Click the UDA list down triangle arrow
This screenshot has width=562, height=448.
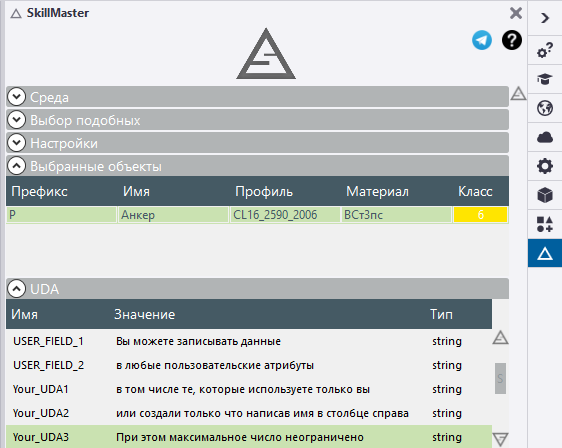coord(500,439)
